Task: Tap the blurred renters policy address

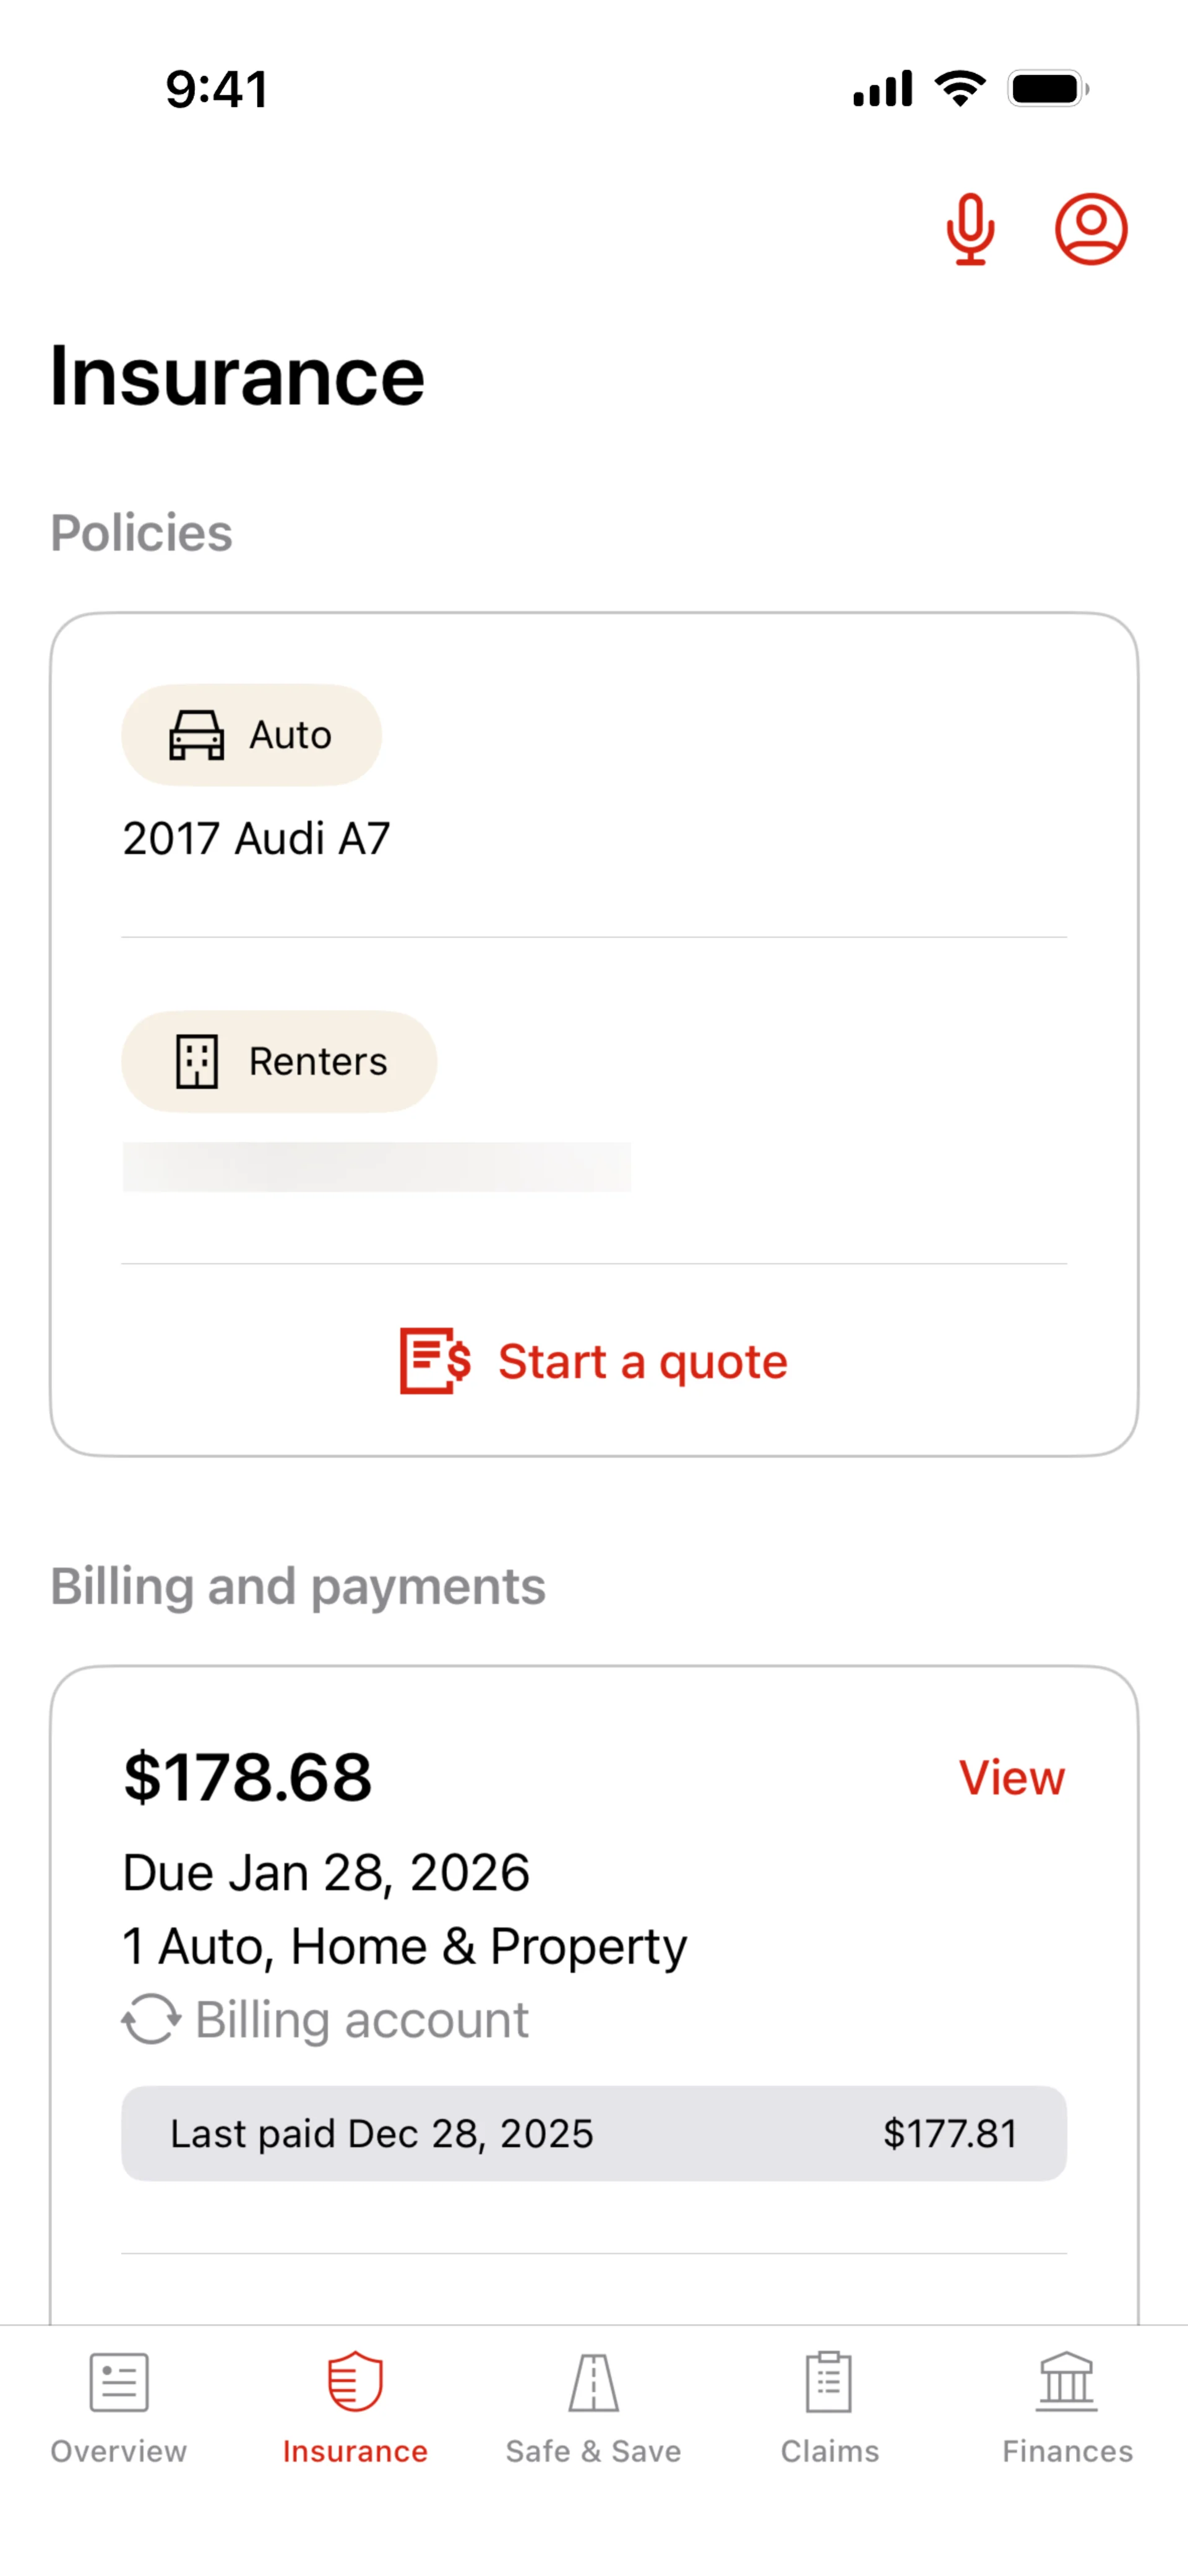Action: click(376, 1167)
